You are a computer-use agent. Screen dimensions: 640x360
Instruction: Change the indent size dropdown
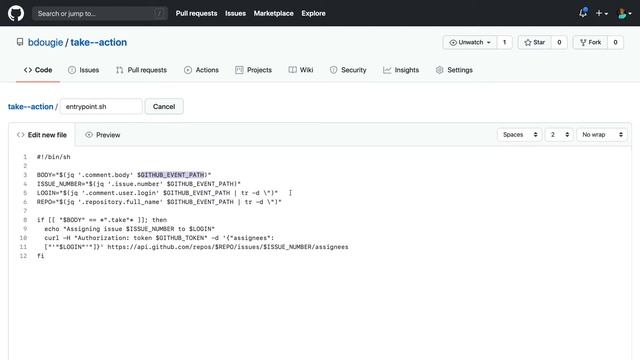tap(559, 135)
